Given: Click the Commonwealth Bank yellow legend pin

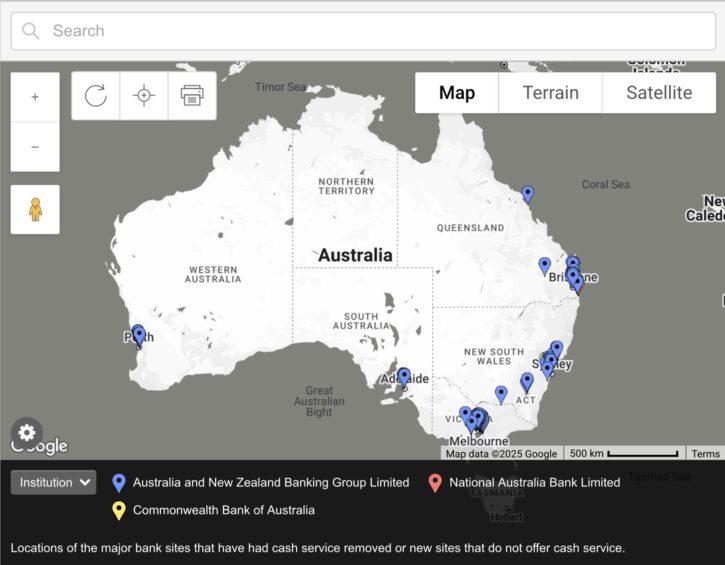Looking at the screenshot, I should pyautogui.click(x=119, y=510).
